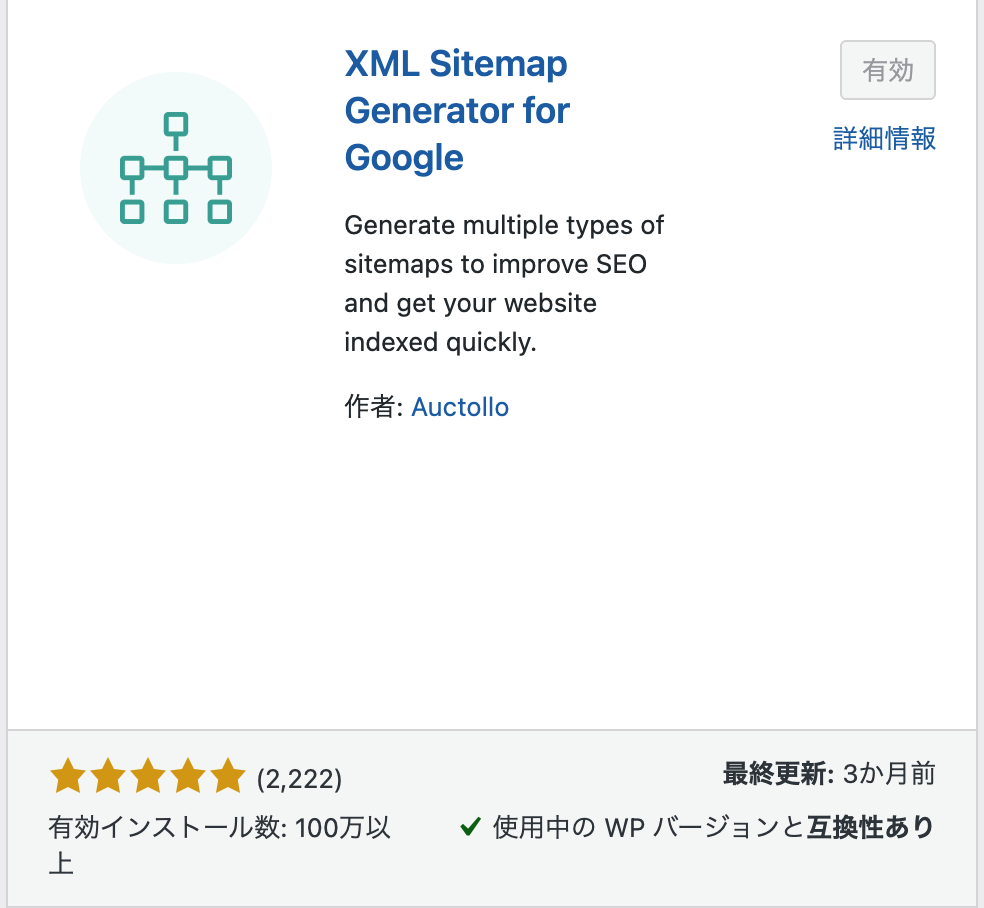The image size is (984, 908).
Task: Visit the Auctollo author link
Action: click(460, 407)
